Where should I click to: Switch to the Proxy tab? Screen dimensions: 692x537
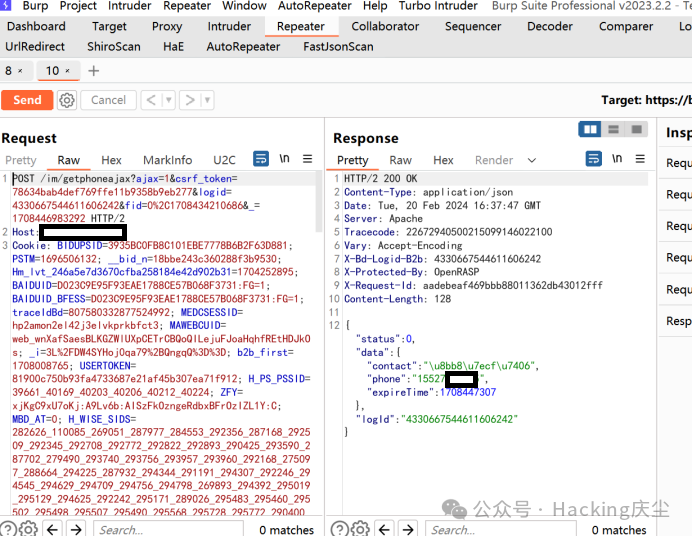(x=167, y=26)
